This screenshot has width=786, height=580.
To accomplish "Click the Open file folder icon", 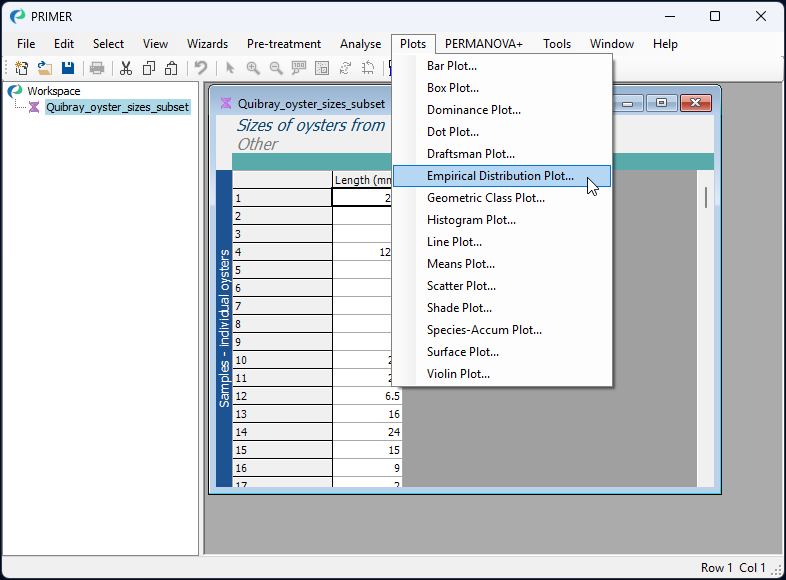I will pyautogui.click(x=45, y=68).
